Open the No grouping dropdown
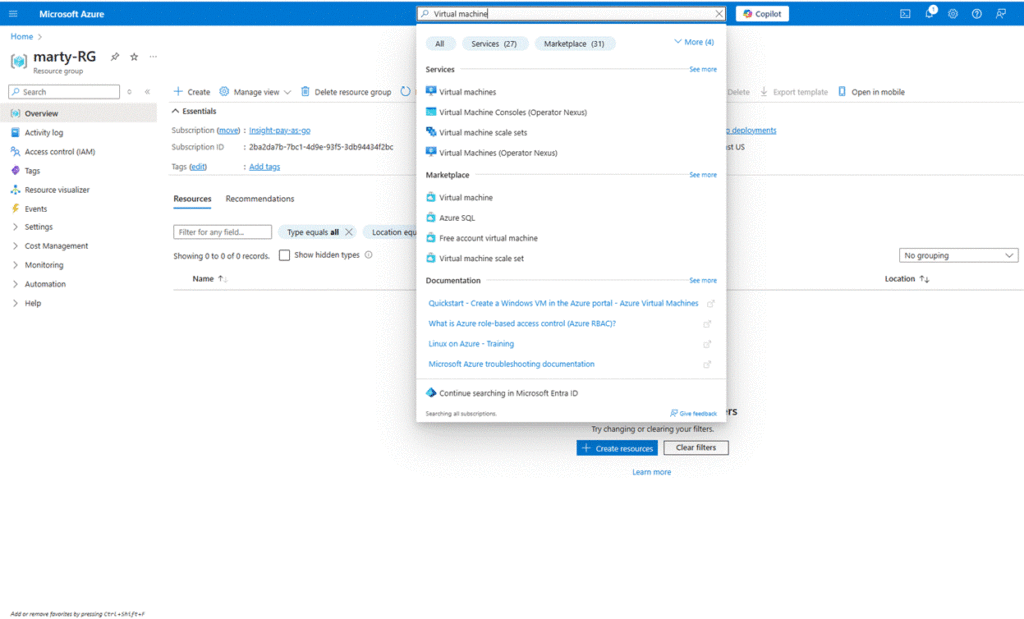This screenshot has width=1024, height=619. (x=958, y=256)
